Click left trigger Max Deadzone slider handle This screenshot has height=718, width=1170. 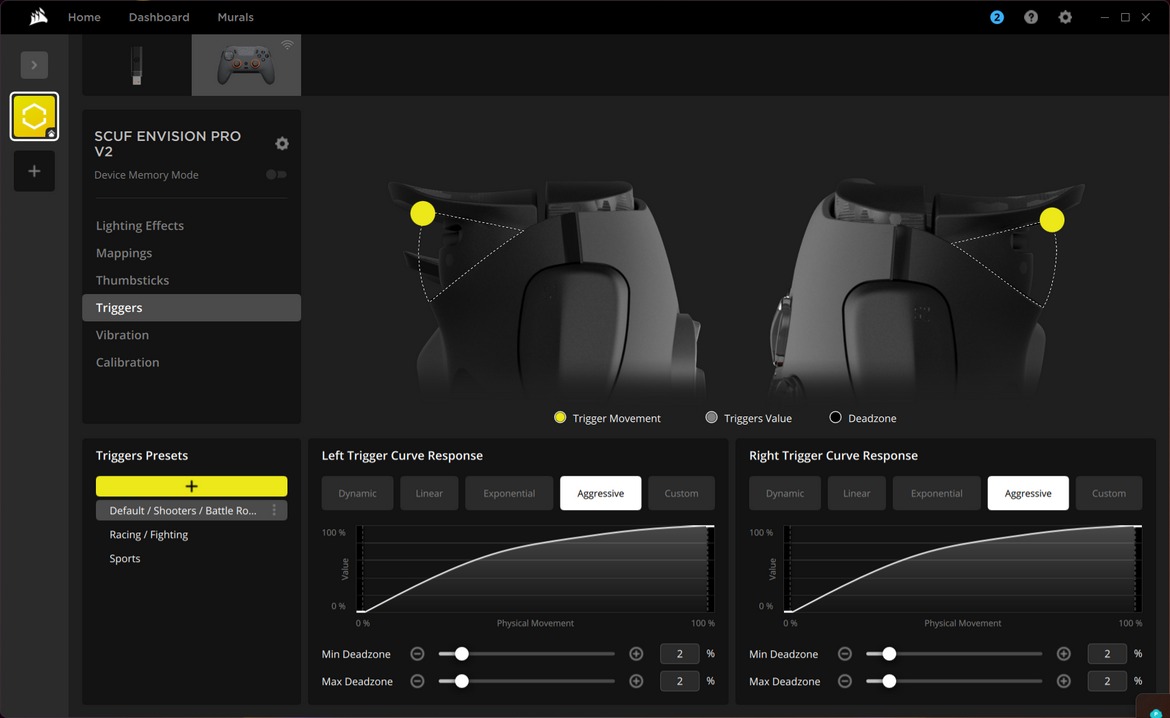[462, 681]
